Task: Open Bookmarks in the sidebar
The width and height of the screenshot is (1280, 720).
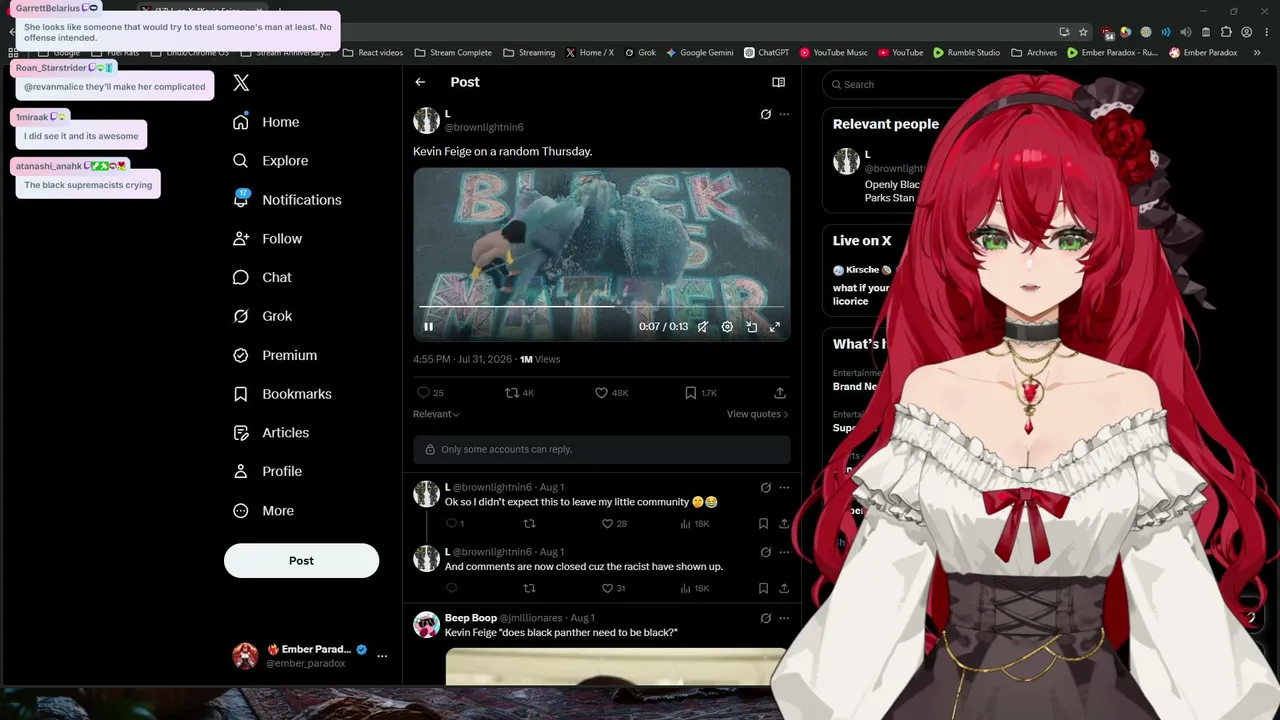Action: (282, 394)
